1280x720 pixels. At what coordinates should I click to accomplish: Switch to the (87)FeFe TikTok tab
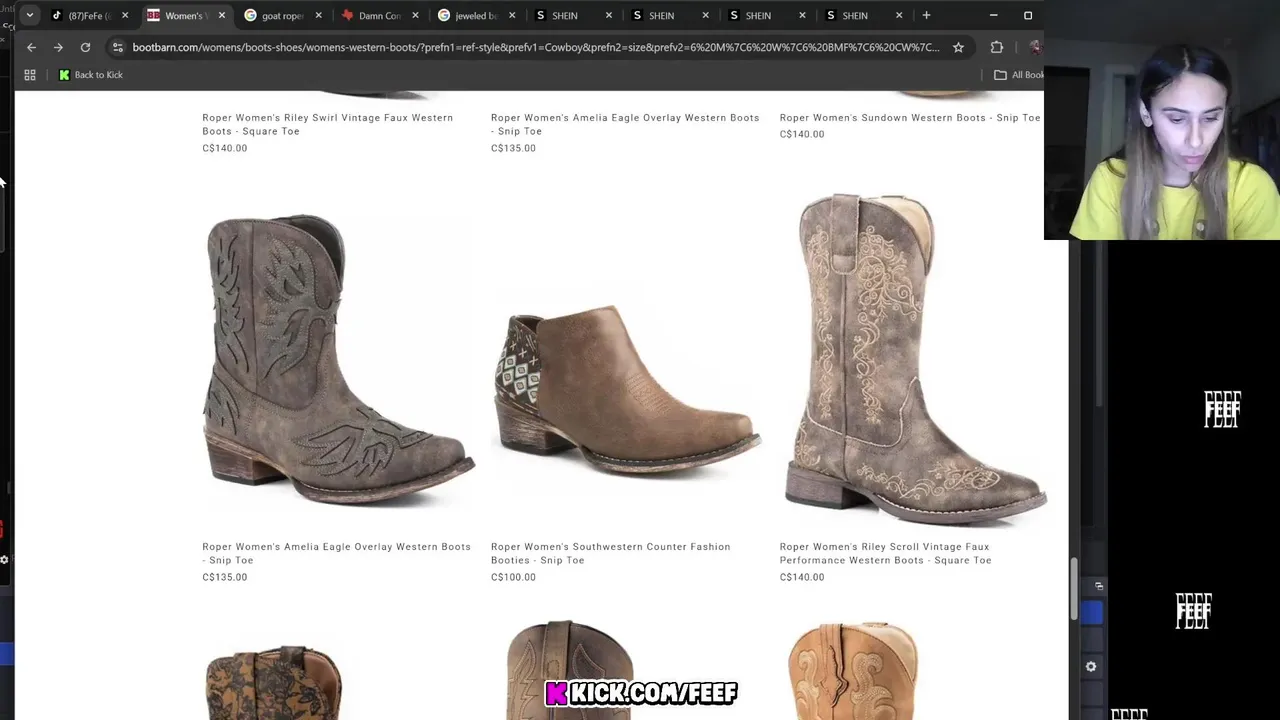89,15
